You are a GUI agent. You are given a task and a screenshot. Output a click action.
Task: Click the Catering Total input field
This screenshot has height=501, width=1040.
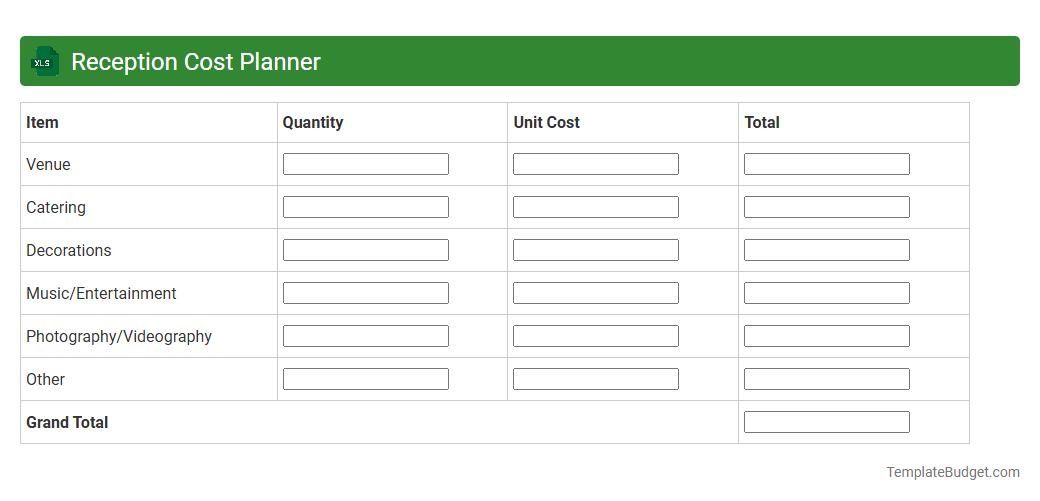pyautogui.click(x=826, y=207)
